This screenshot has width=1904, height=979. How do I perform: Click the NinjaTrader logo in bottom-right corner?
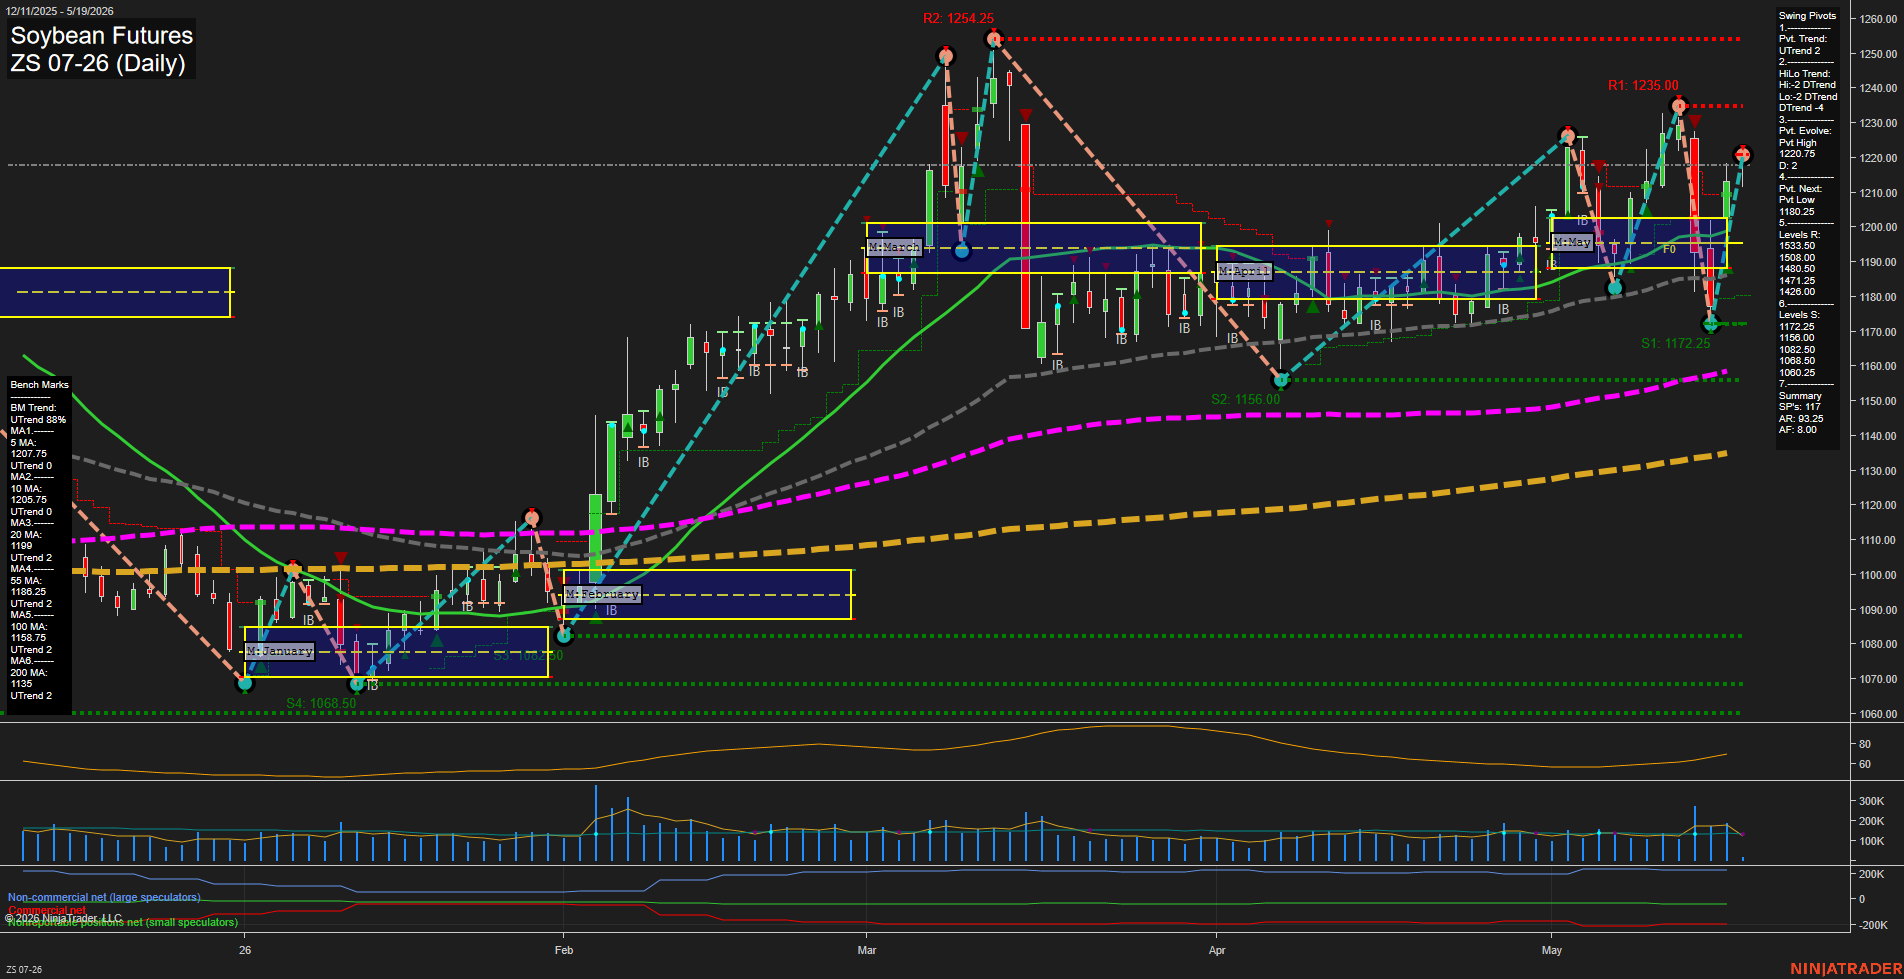point(1844,969)
